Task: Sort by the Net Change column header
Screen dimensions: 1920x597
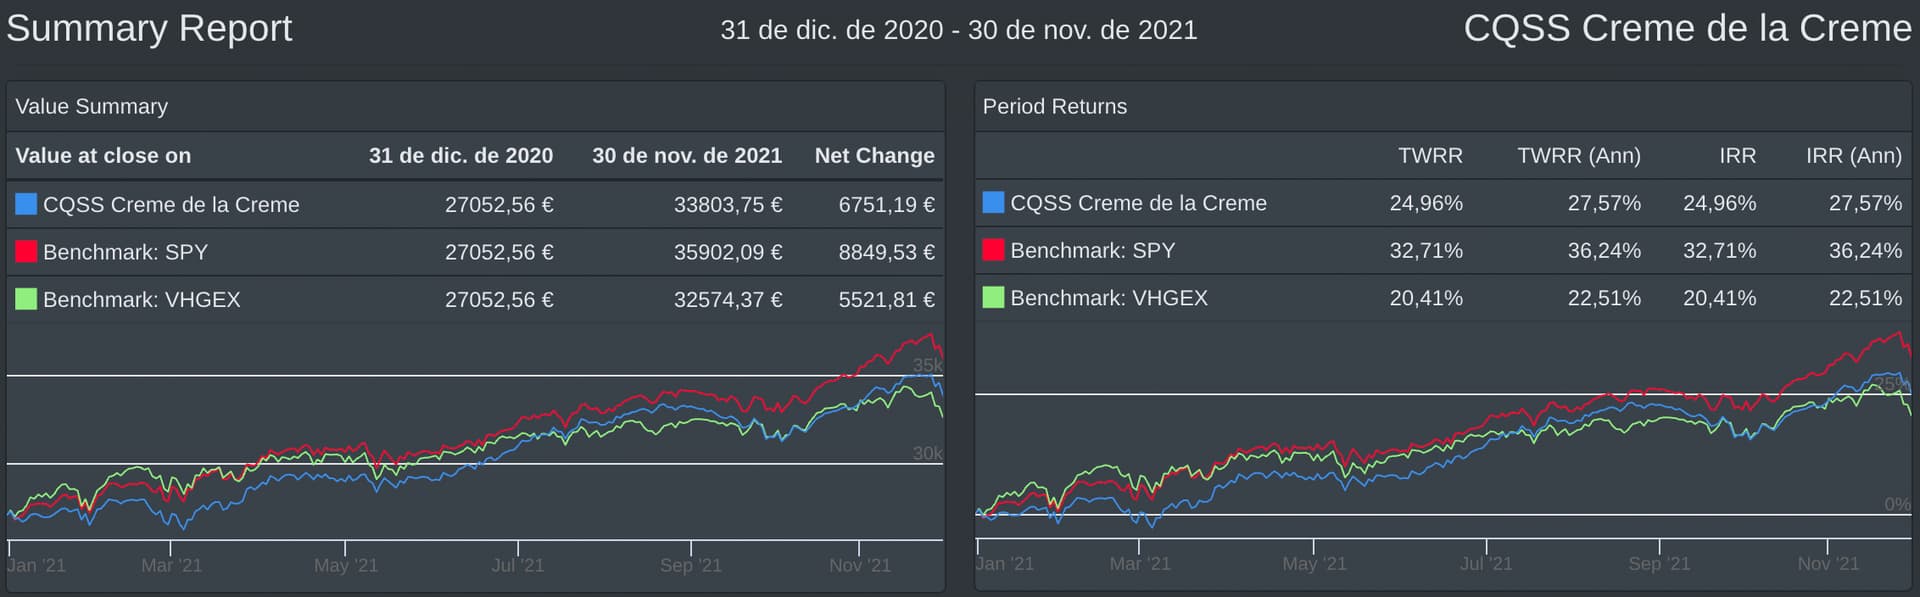Action: 874,155
